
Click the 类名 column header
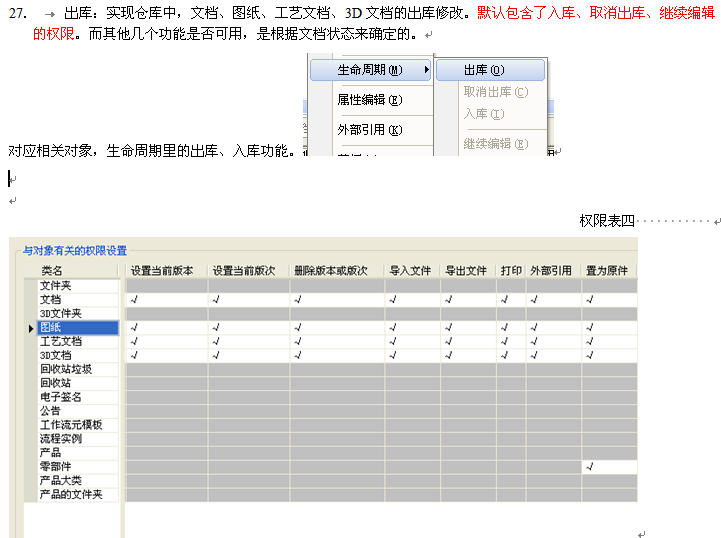(52, 271)
